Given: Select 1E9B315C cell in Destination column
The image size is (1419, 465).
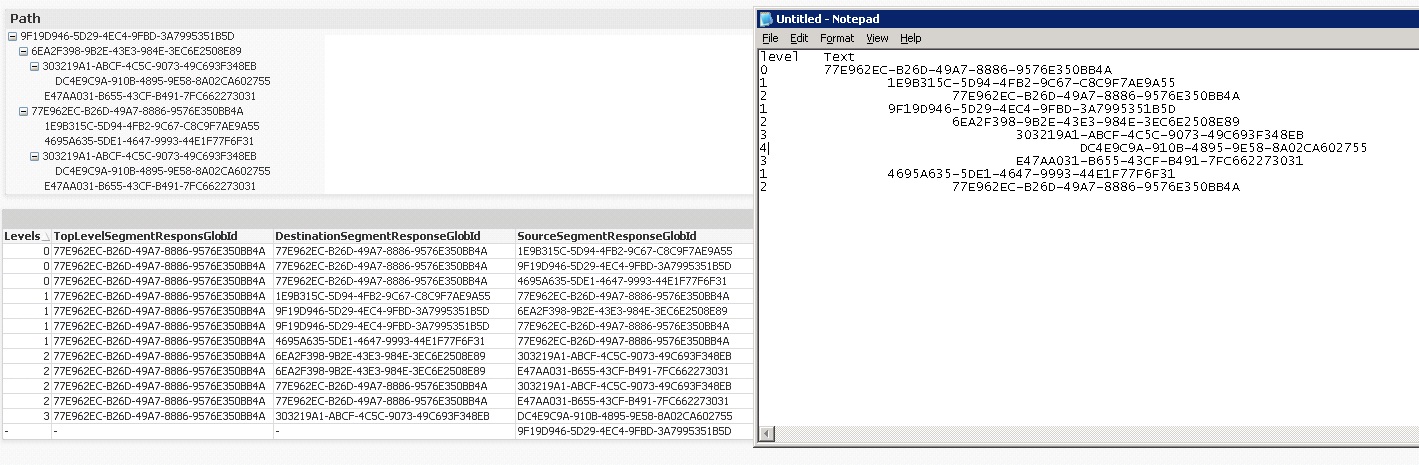Looking at the screenshot, I should point(394,296).
